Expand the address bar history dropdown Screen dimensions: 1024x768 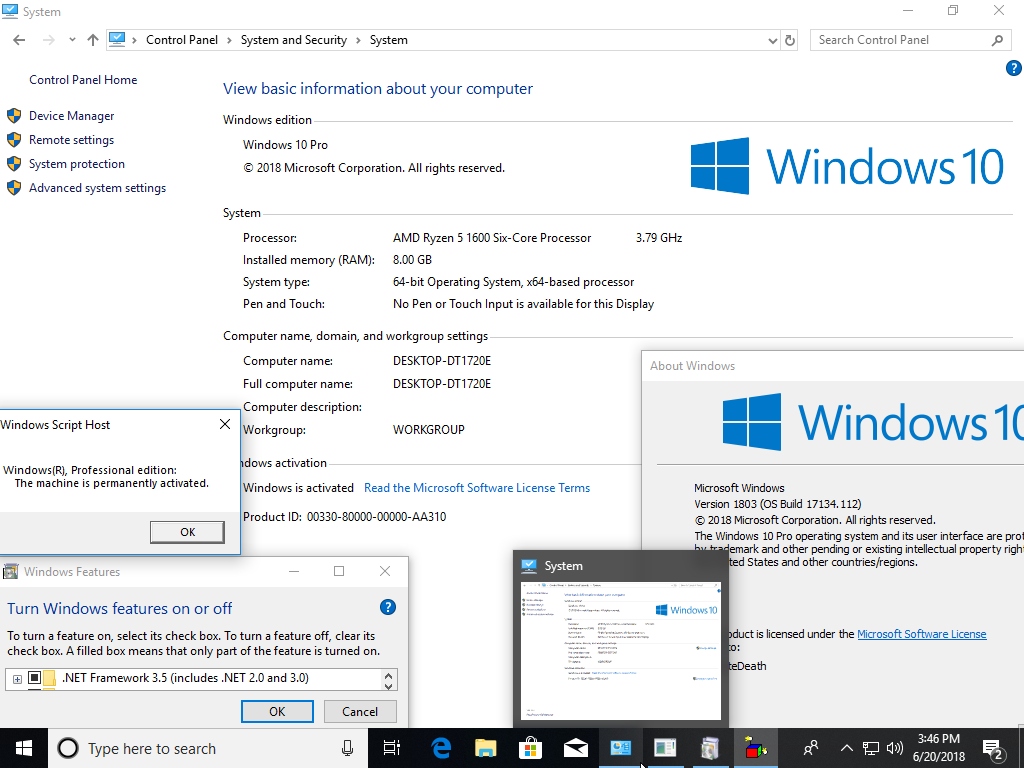click(x=773, y=40)
